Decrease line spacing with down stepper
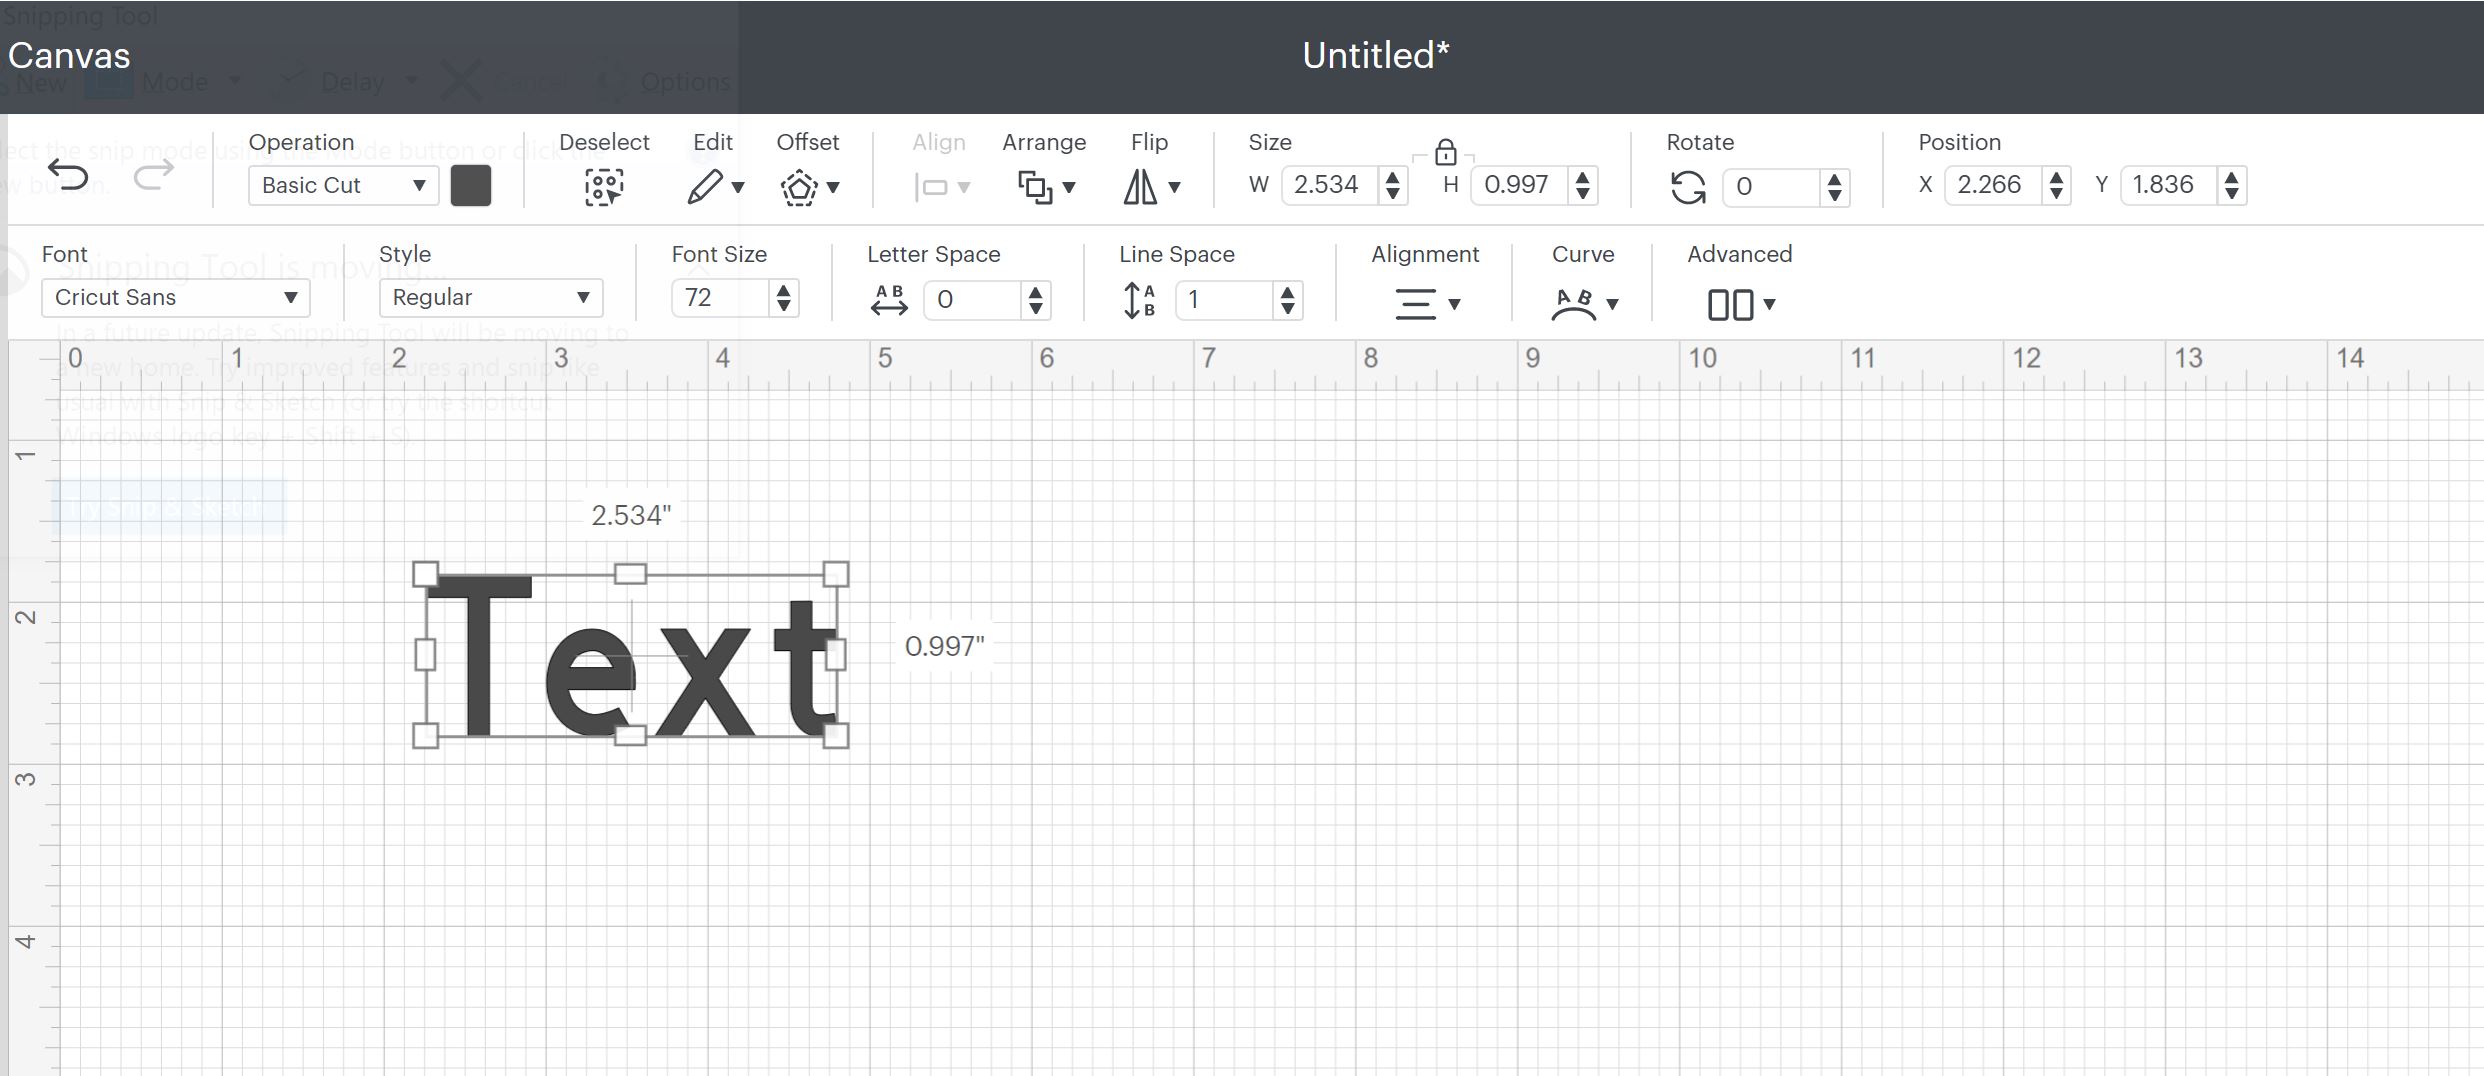Screen dimensions: 2484x1076 point(1288,309)
